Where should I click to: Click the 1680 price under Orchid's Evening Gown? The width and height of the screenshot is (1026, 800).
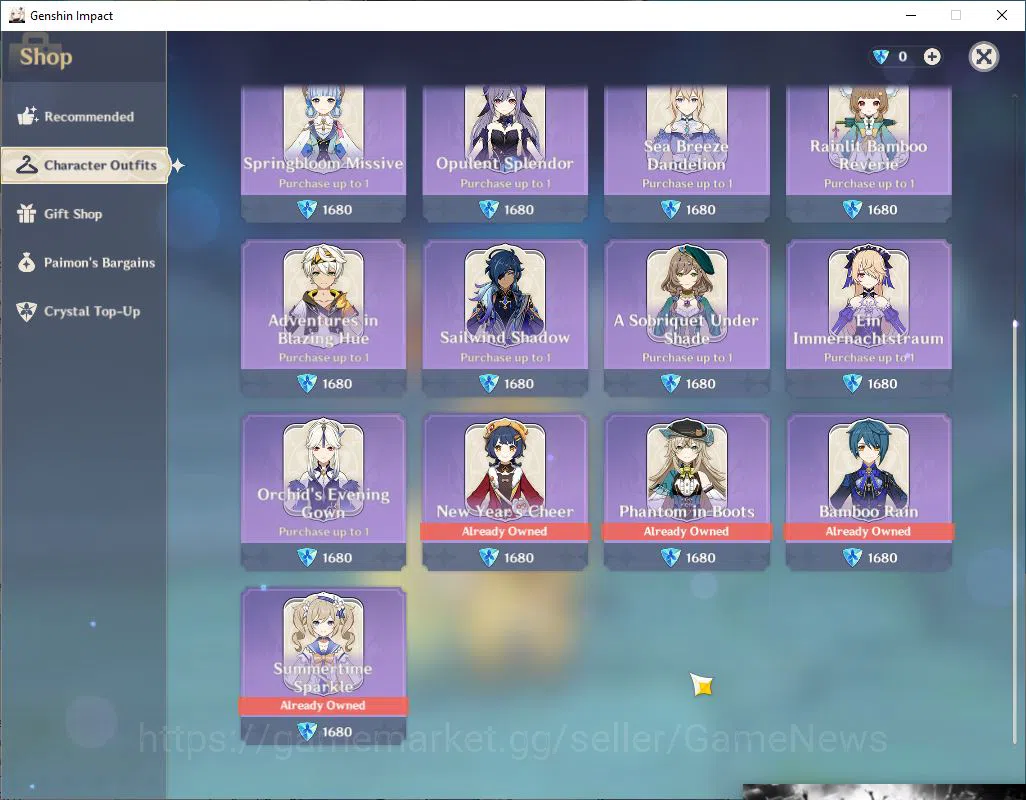(x=337, y=558)
